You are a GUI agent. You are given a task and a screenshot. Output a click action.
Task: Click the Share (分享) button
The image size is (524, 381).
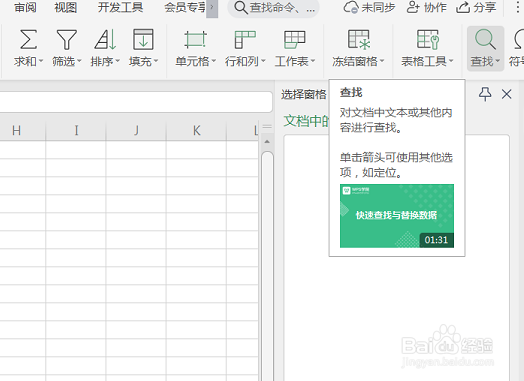(x=476, y=7)
